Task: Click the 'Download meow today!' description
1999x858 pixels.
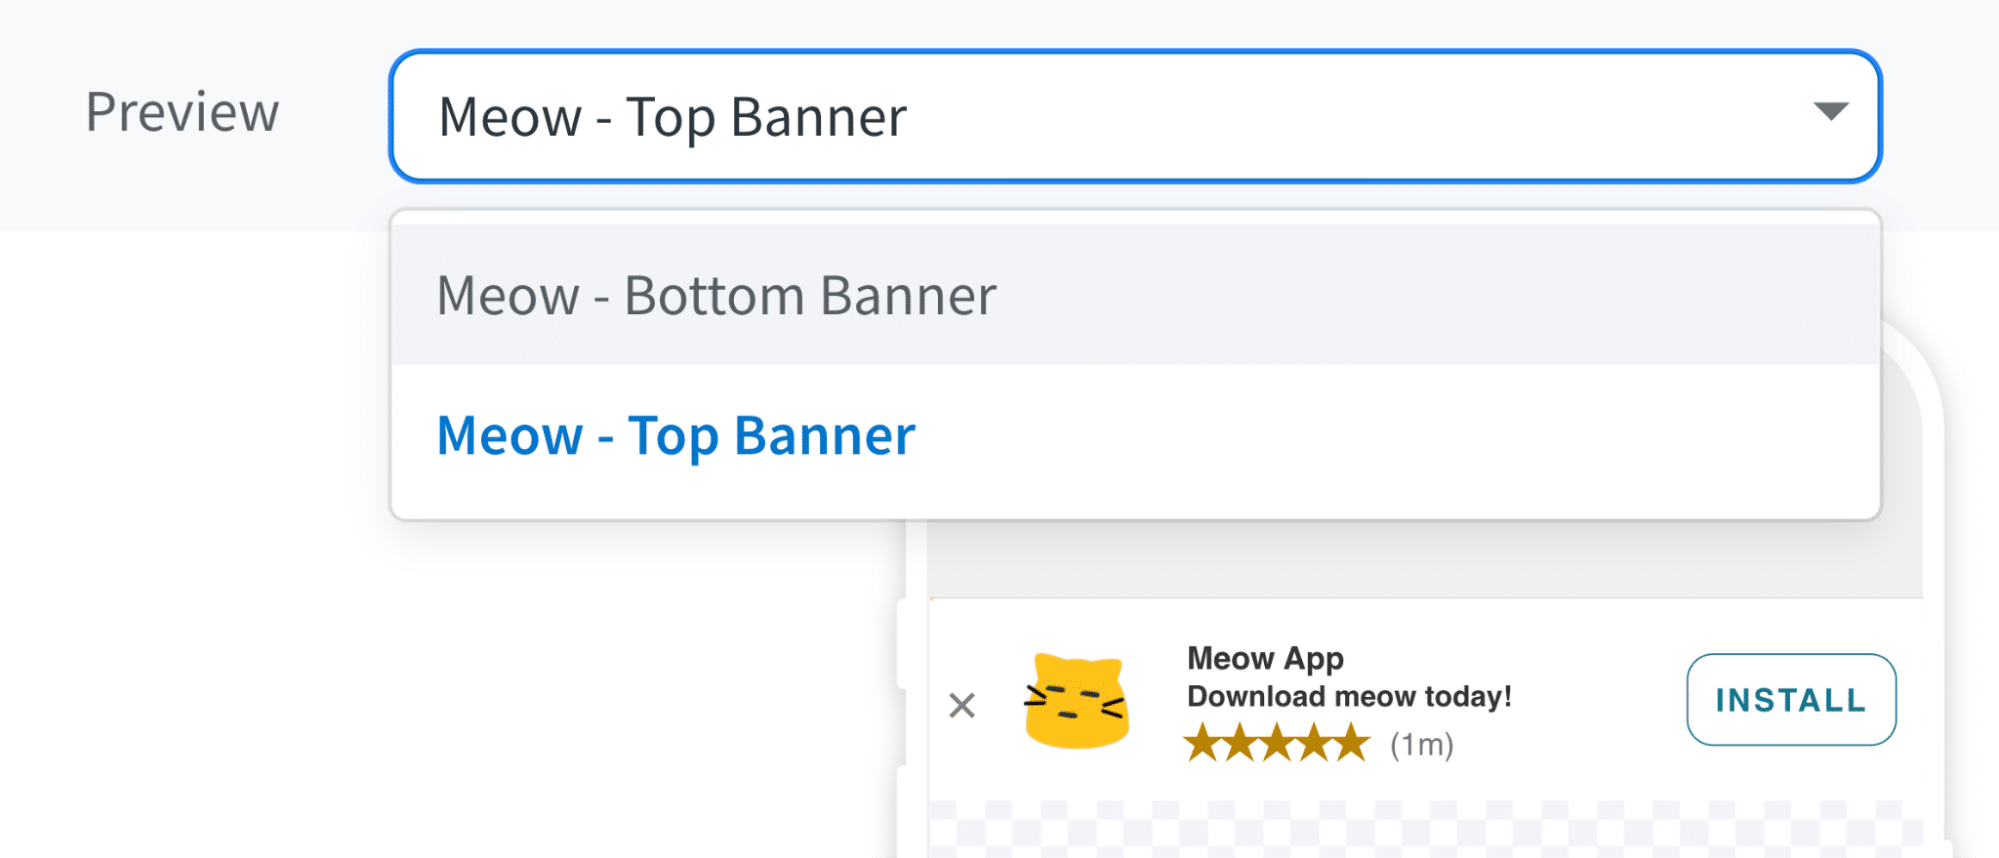Action: point(1349,696)
